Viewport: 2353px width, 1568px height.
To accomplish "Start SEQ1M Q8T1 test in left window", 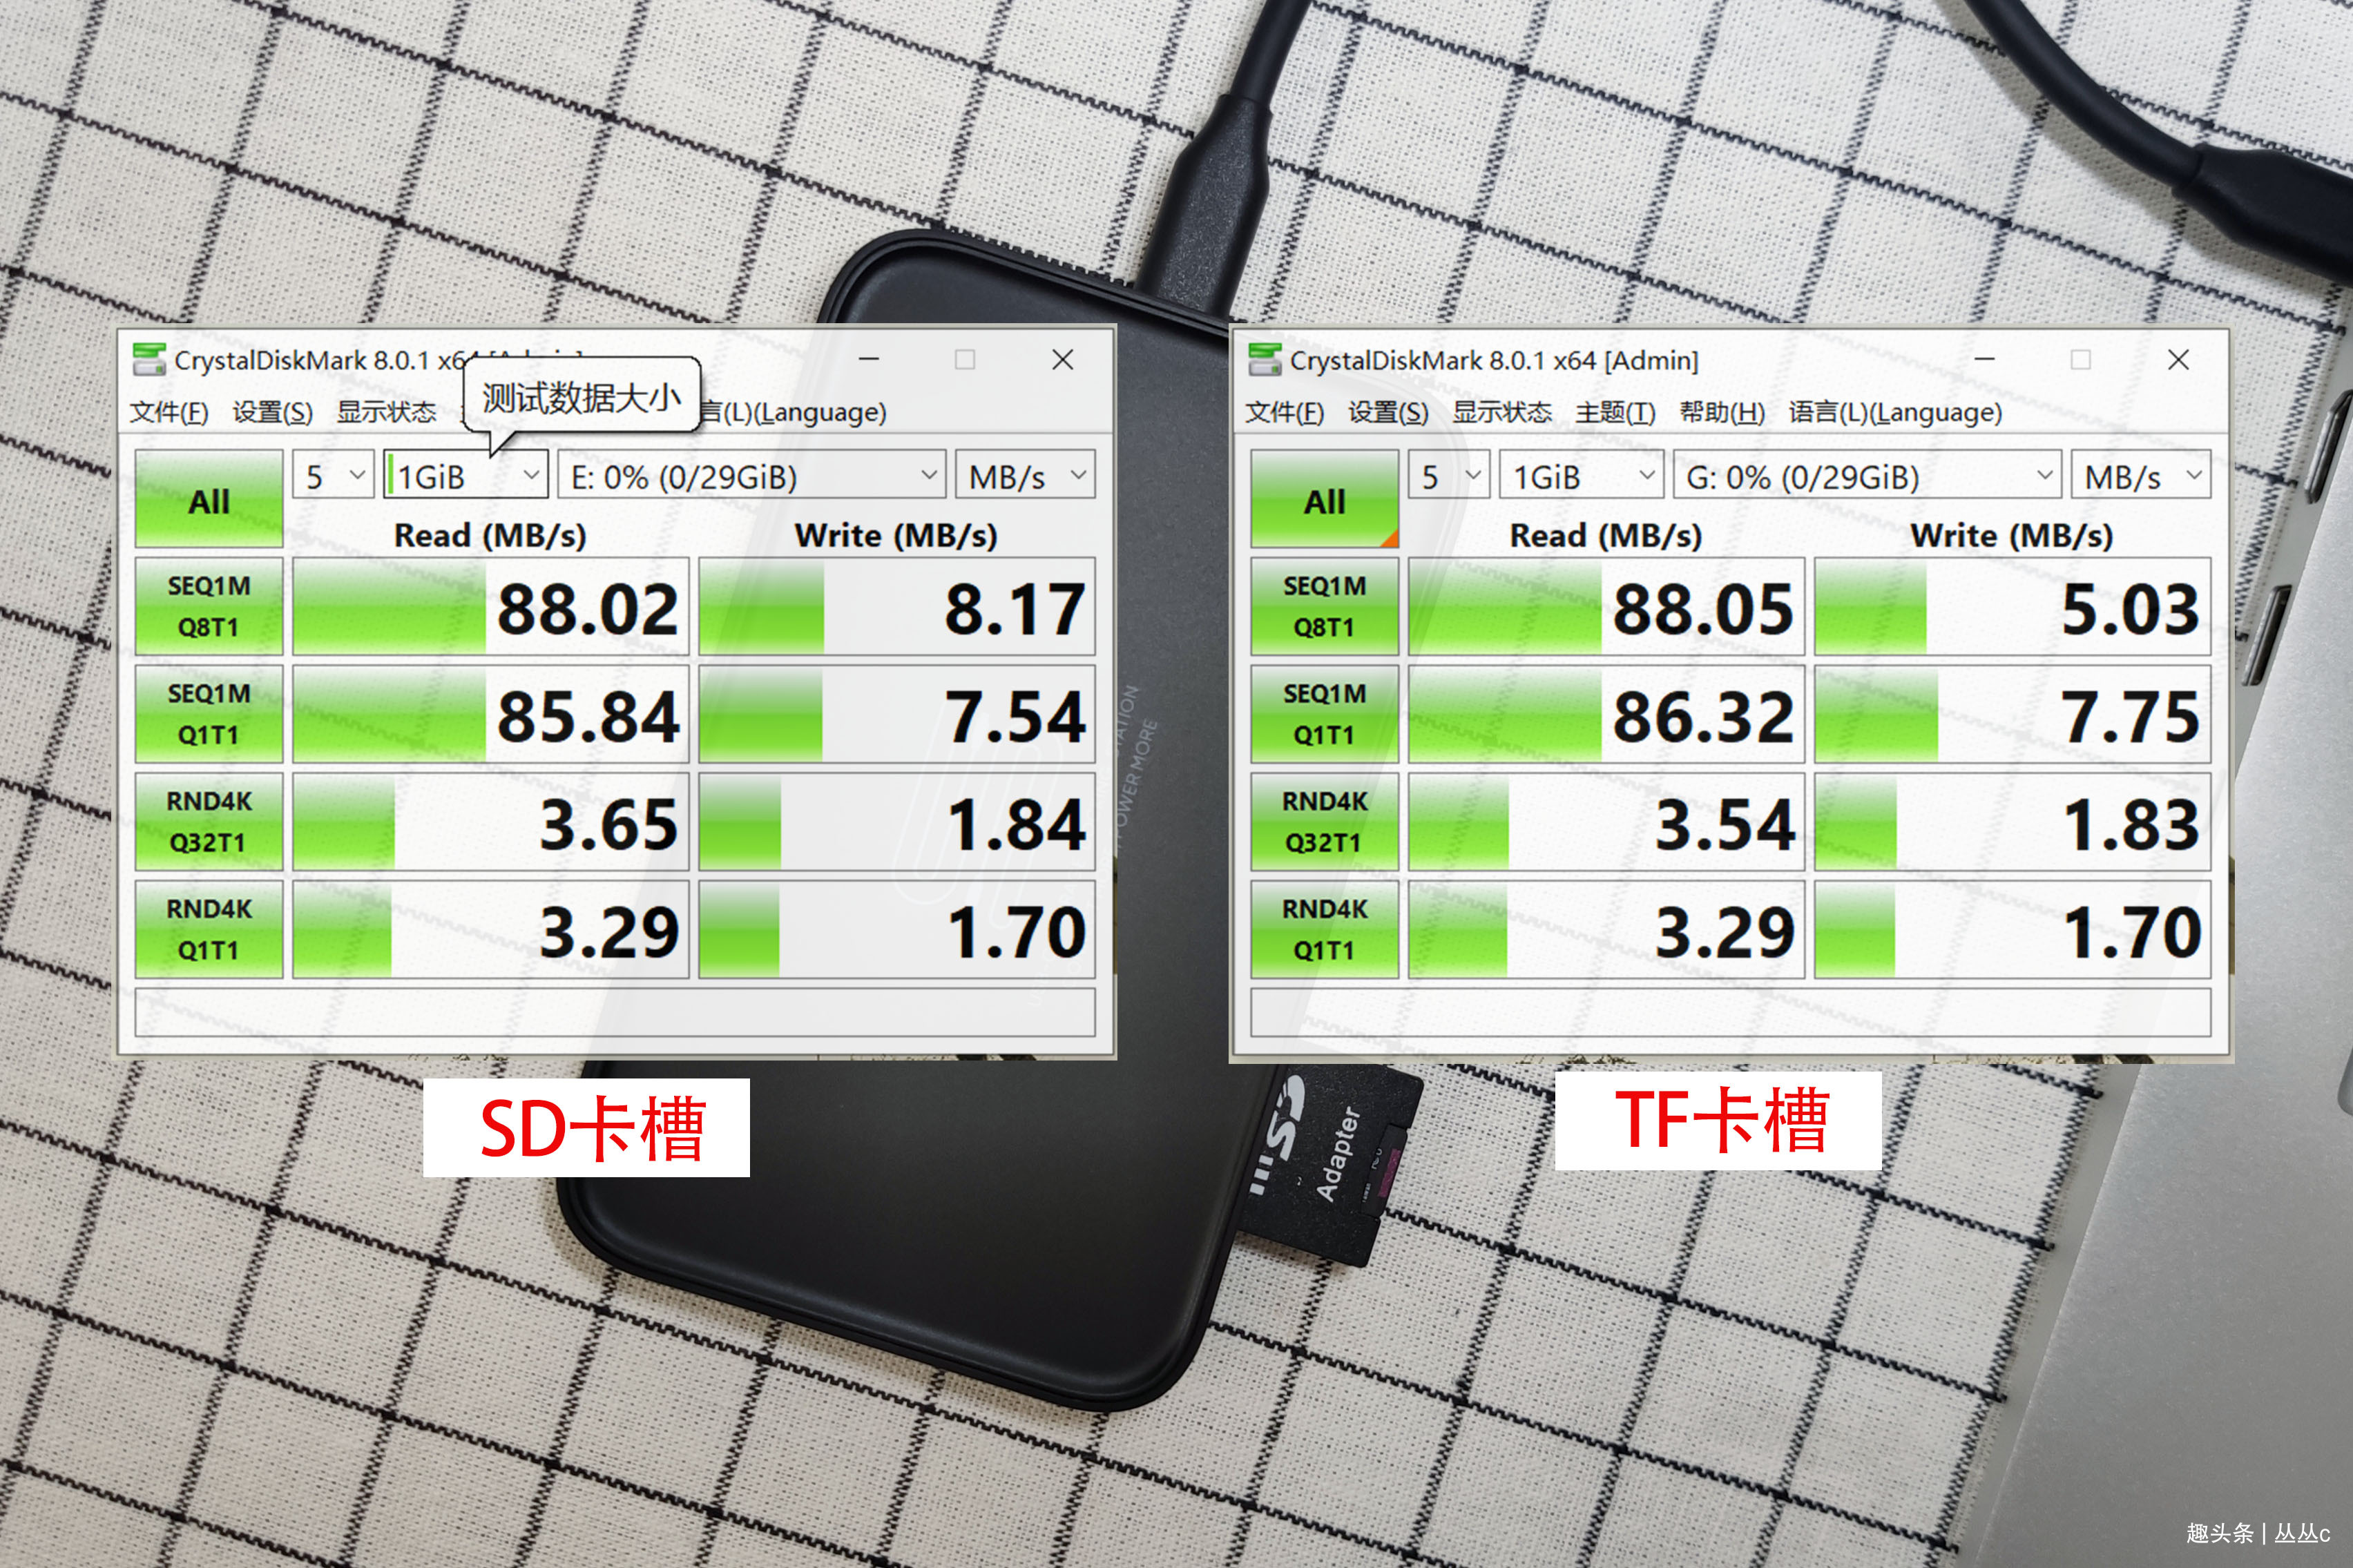I will point(209,607).
